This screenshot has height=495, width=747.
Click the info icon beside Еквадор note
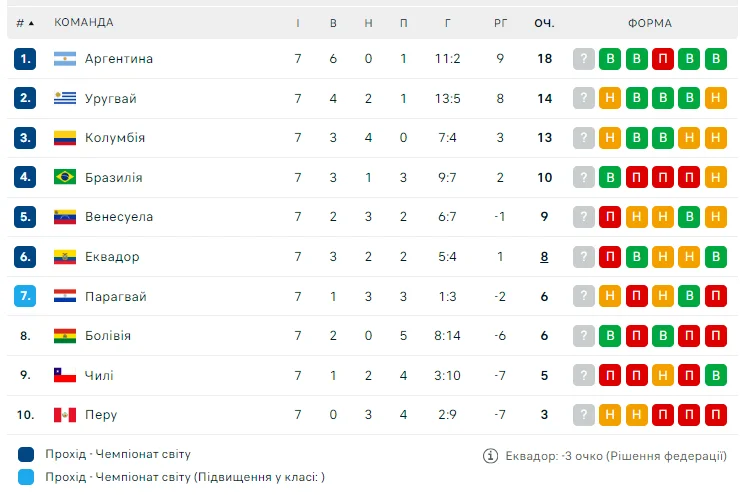point(490,455)
